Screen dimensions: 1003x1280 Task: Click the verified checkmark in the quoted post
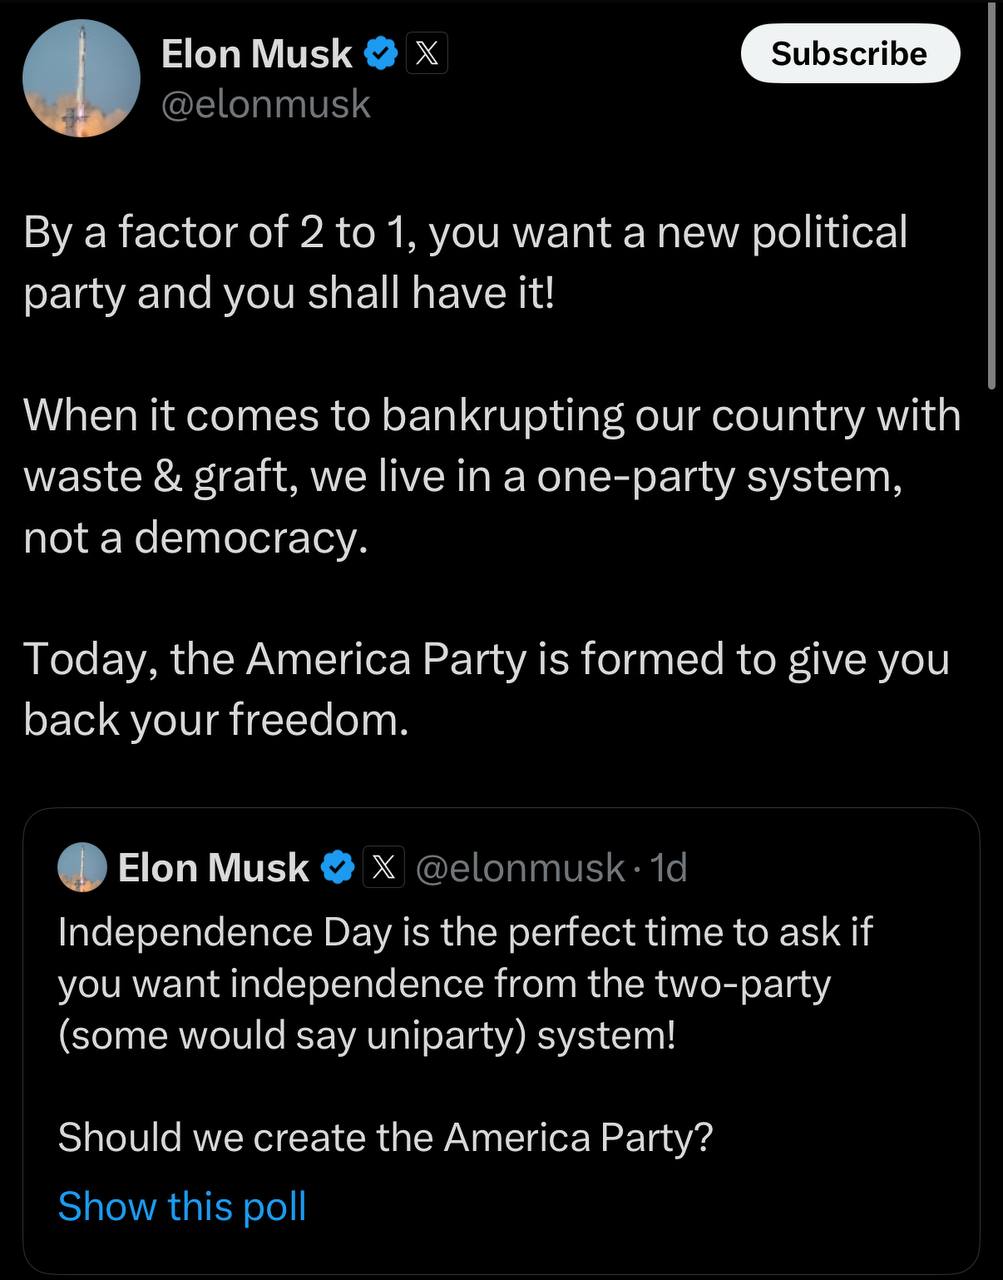[x=337, y=868]
